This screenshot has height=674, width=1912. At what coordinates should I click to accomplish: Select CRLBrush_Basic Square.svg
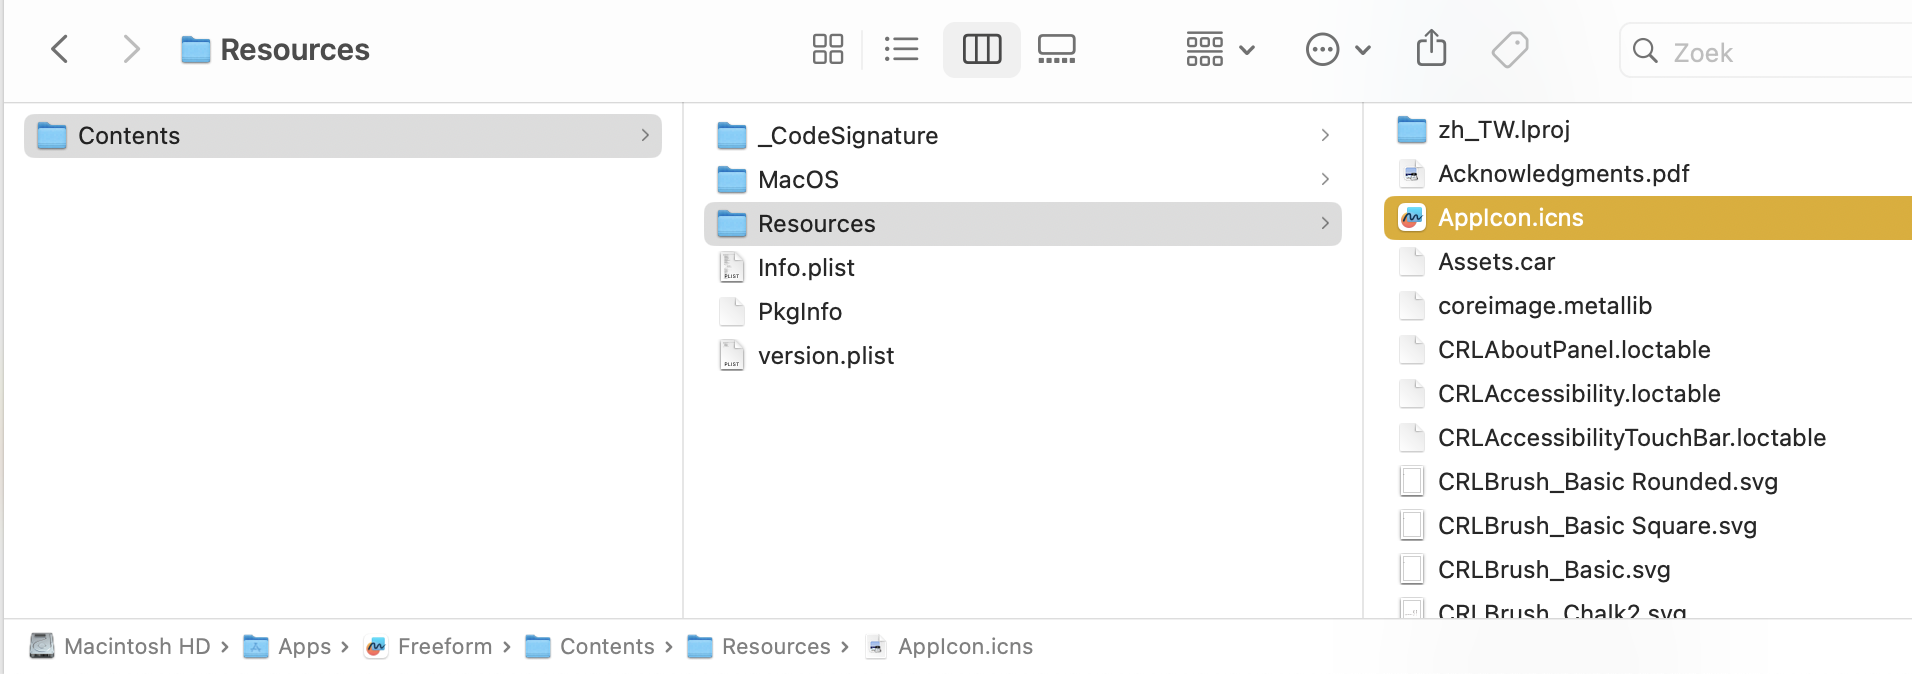pos(1597,526)
